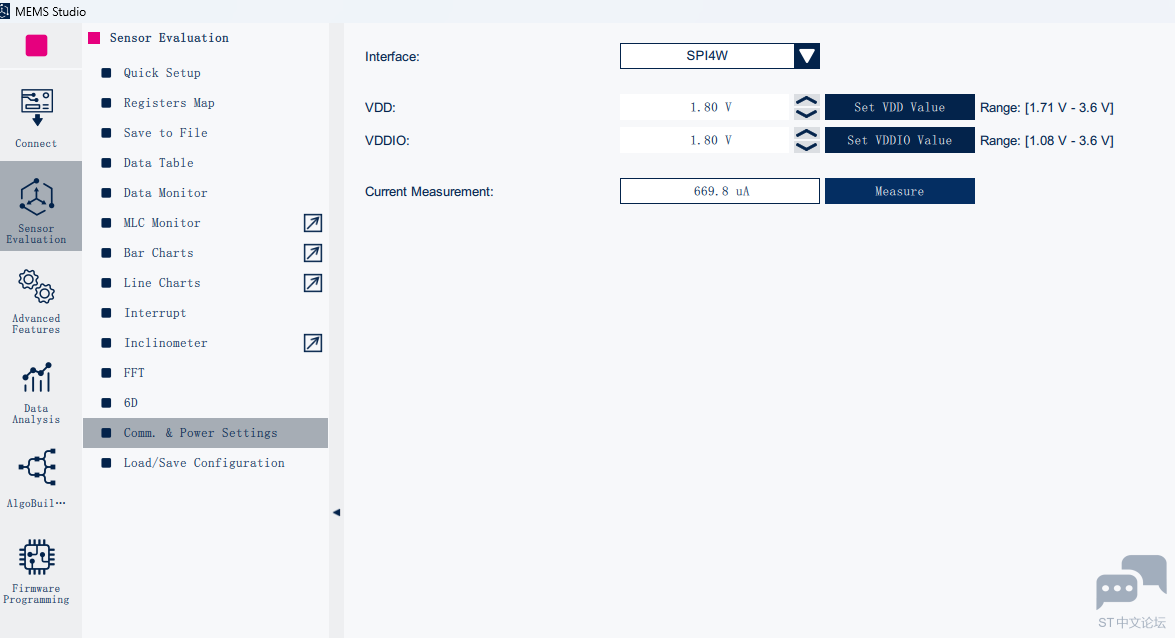Open the Connect panel icon
Image resolution: width=1175 pixels, height=638 pixels.
point(36,108)
